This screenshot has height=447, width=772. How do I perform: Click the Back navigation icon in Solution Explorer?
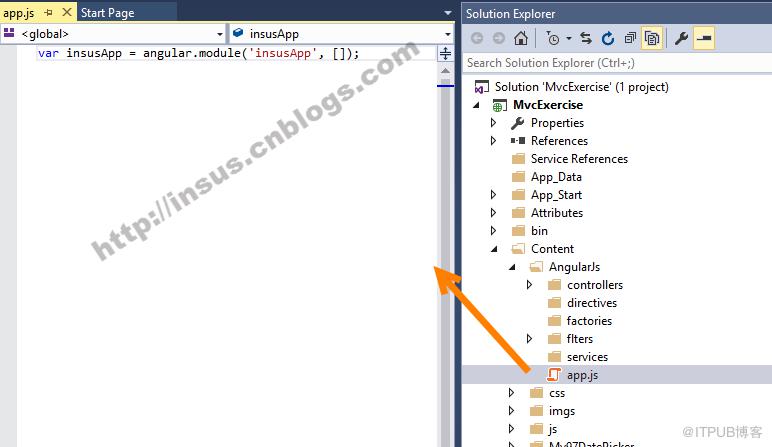[x=477, y=38]
